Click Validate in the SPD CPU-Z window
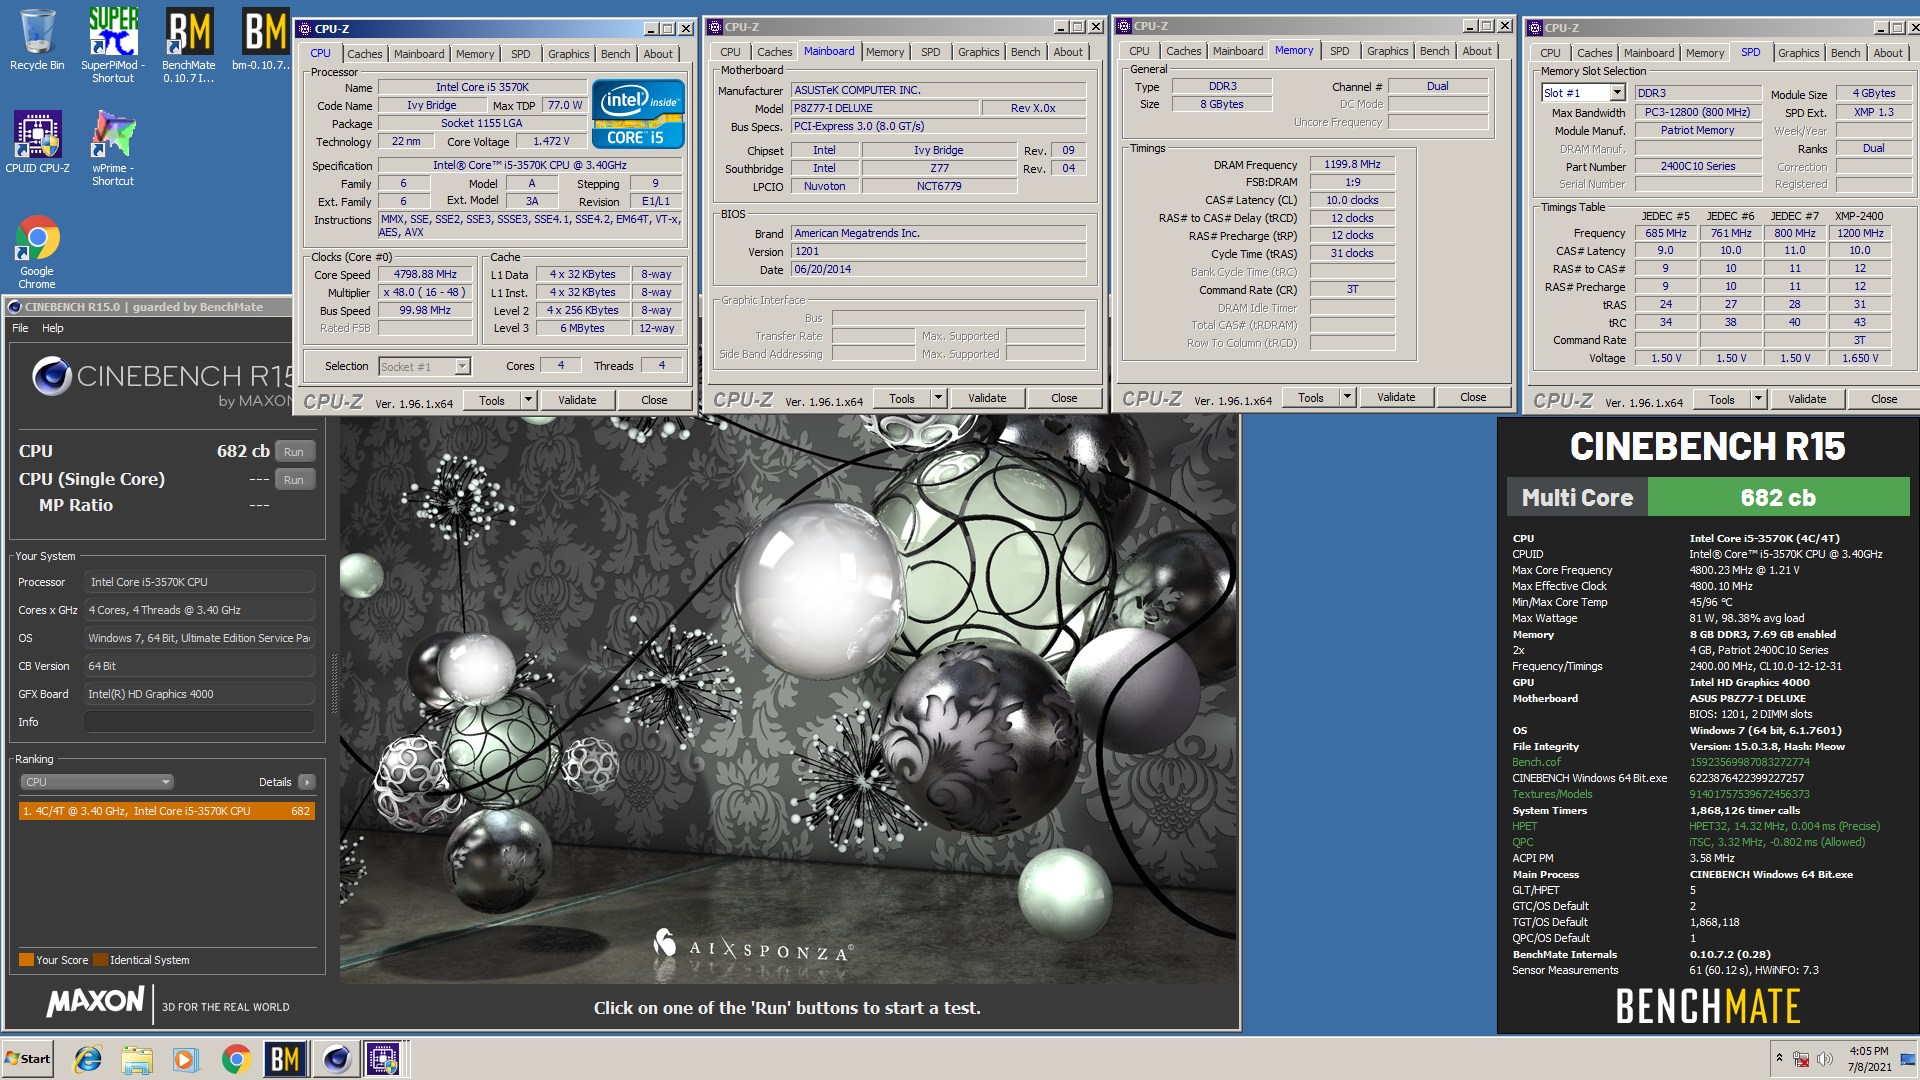This screenshot has width=1920, height=1080. coord(1807,399)
